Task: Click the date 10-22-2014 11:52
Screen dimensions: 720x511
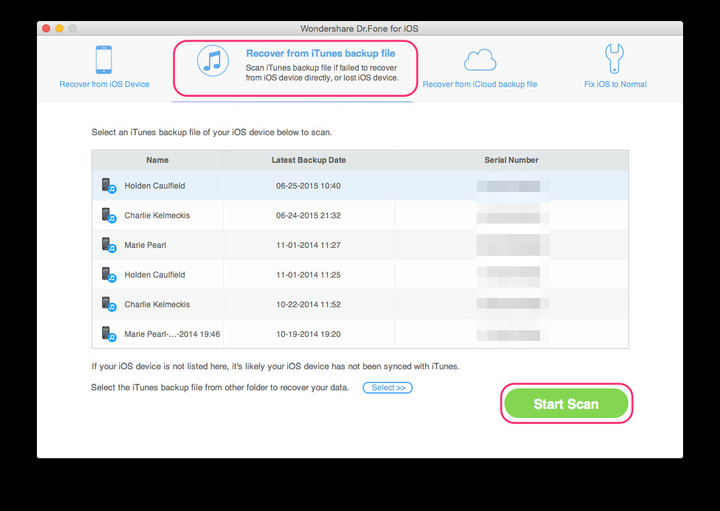Action: click(x=308, y=304)
